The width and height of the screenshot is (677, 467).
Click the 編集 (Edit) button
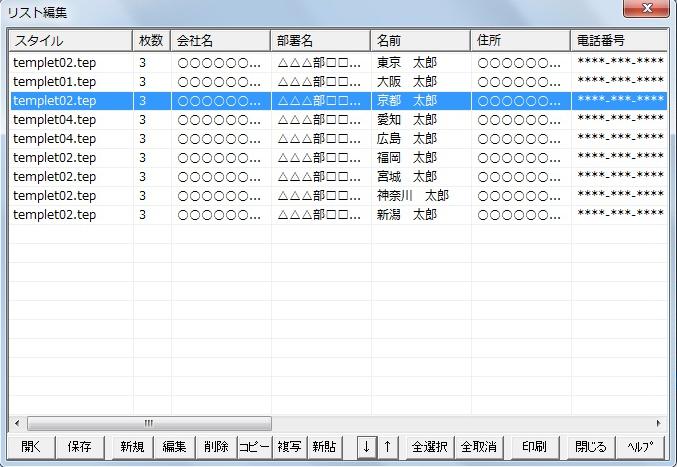[x=174, y=447]
